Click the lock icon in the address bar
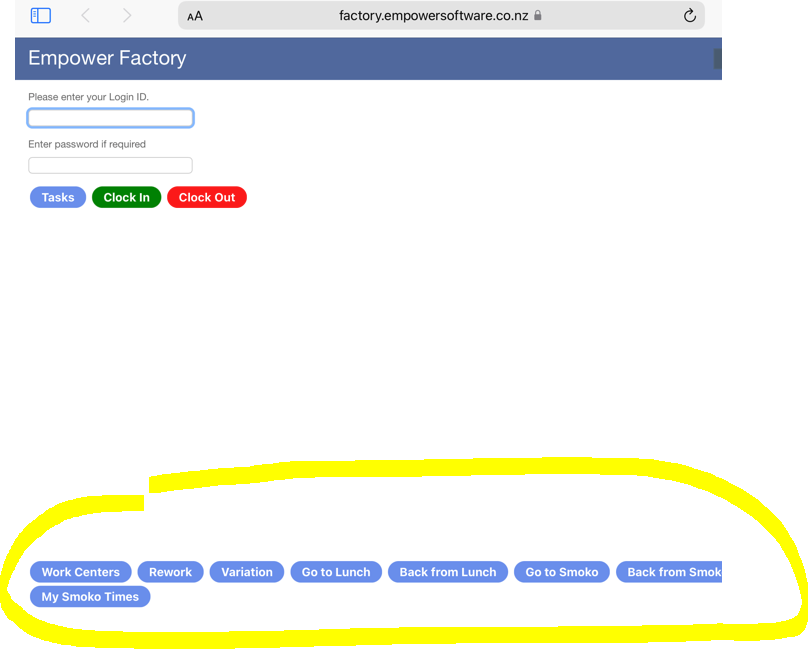 coord(538,16)
